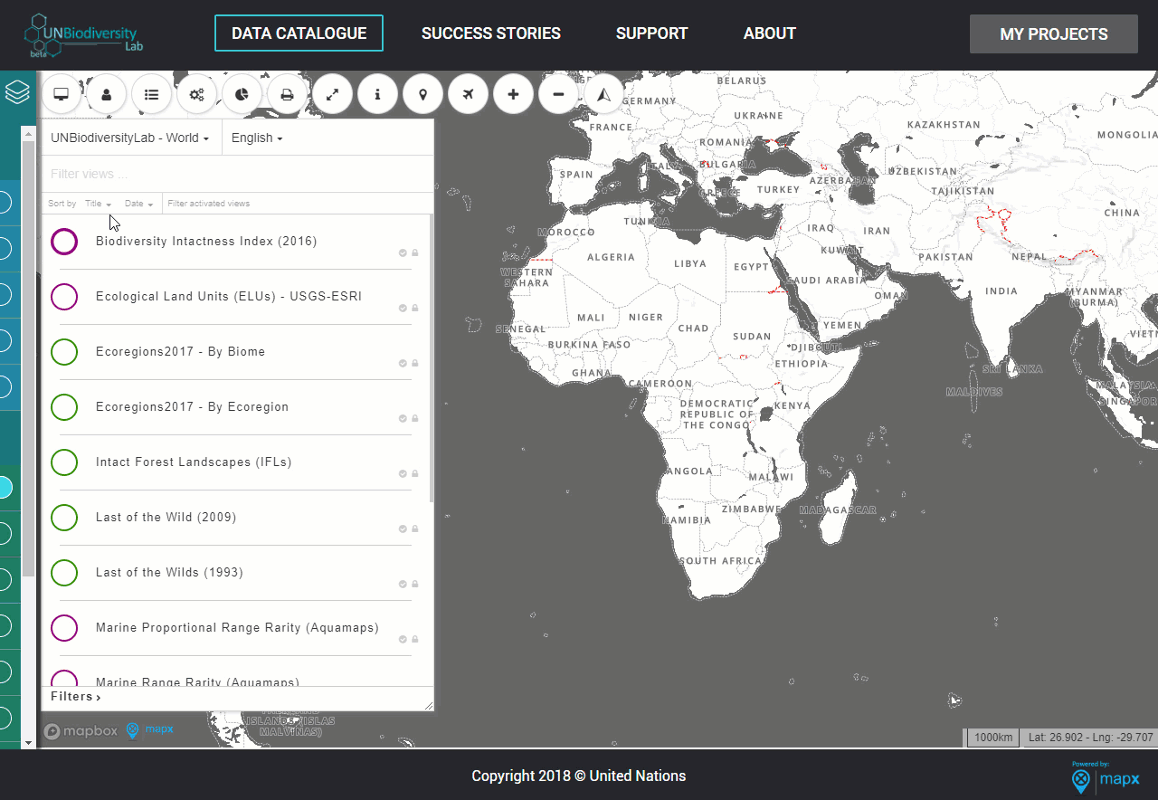Toggle Ecoregions2017 - By Biome layer circle
The width and height of the screenshot is (1158, 800).
tap(64, 352)
